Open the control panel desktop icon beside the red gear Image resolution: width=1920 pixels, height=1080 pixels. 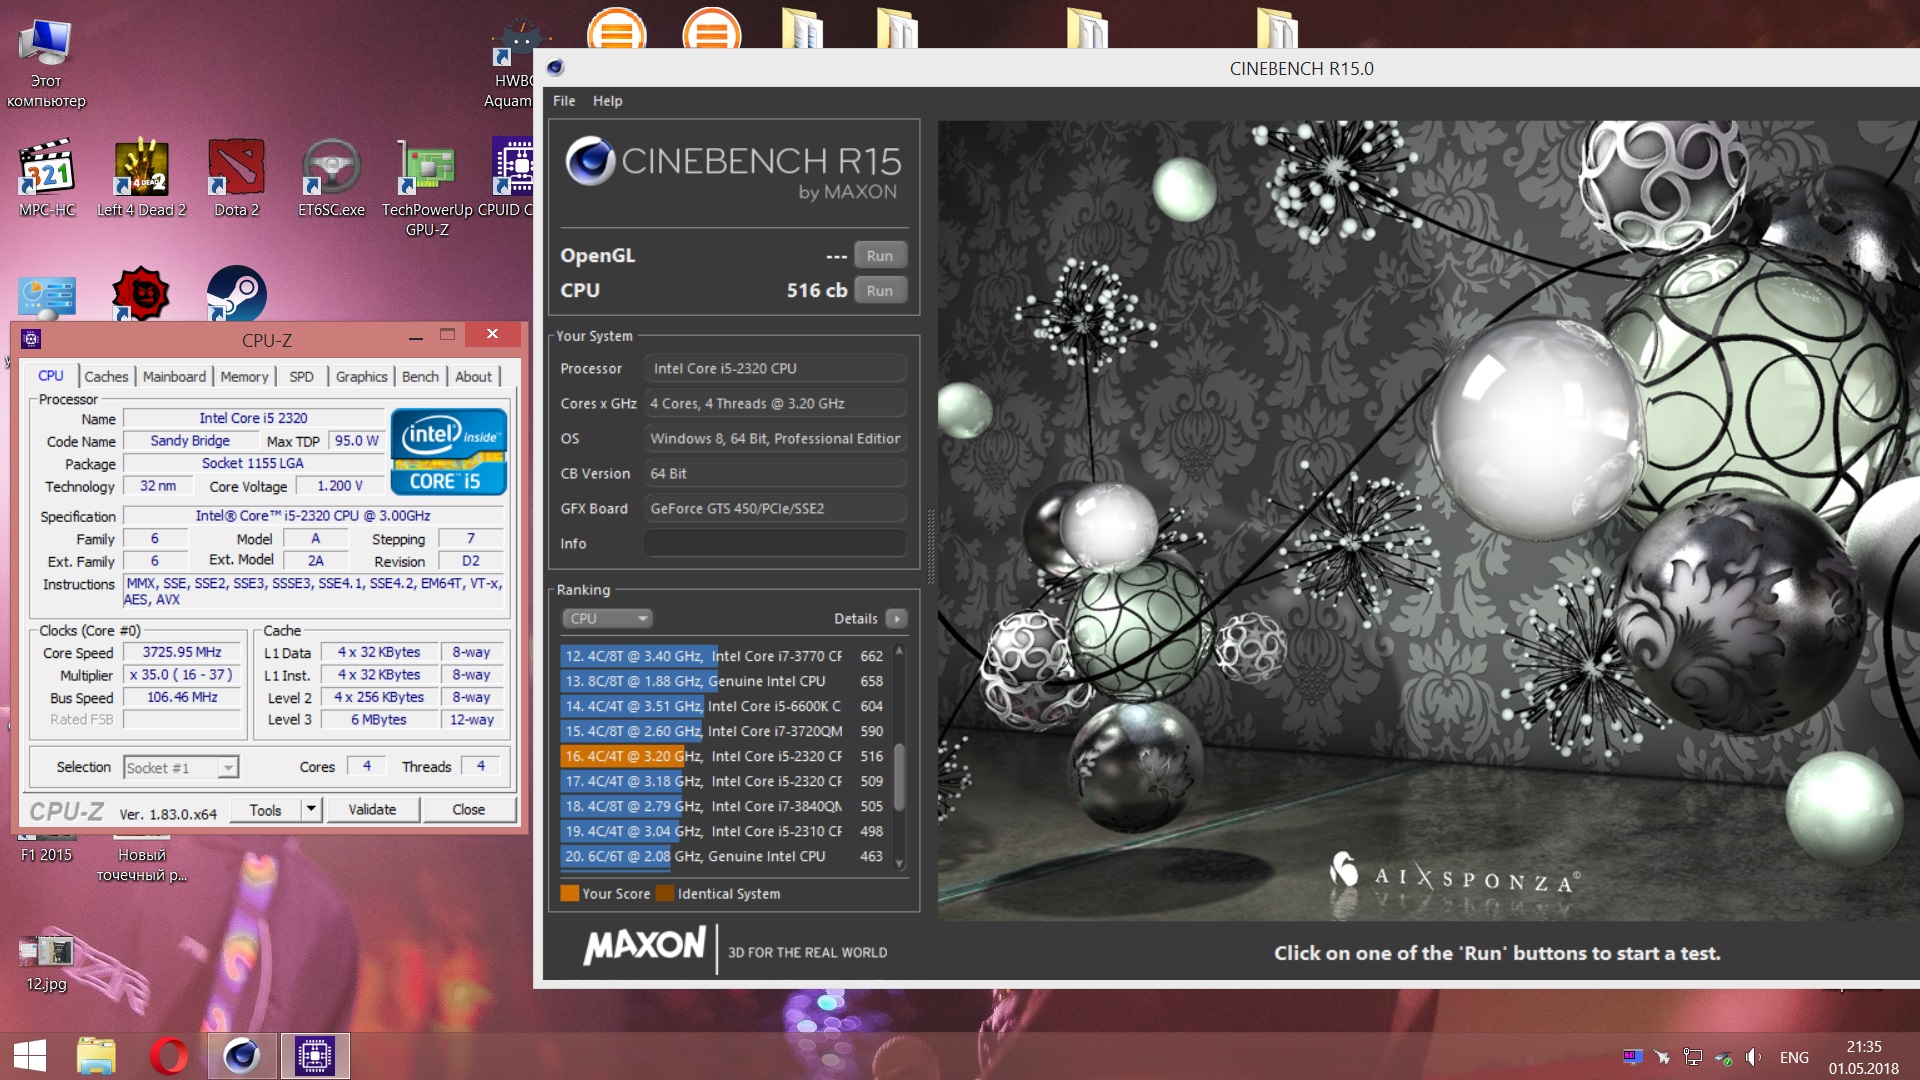point(47,297)
